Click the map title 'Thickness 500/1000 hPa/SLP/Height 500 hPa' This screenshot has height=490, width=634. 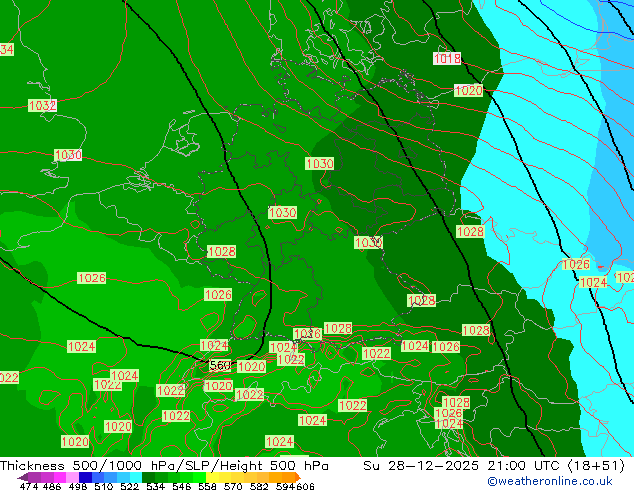[x=164, y=466]
